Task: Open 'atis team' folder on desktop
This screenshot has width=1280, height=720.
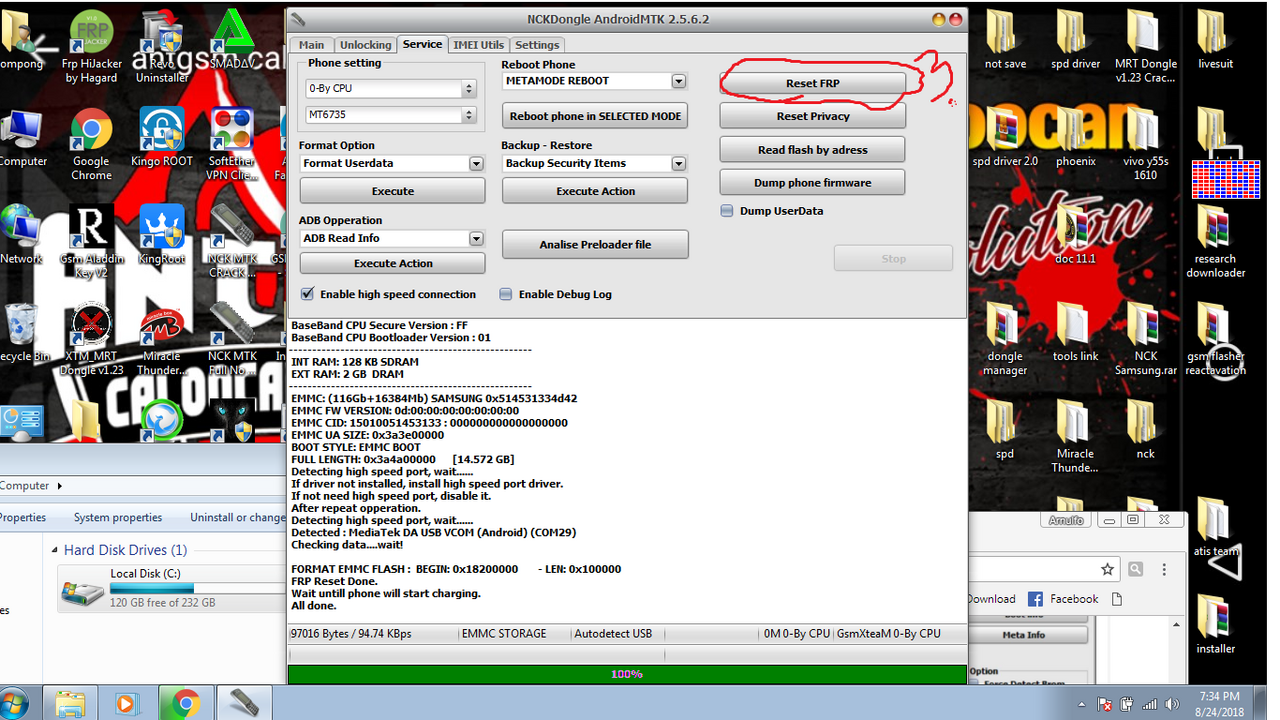Action: [x=1216, y=528]
